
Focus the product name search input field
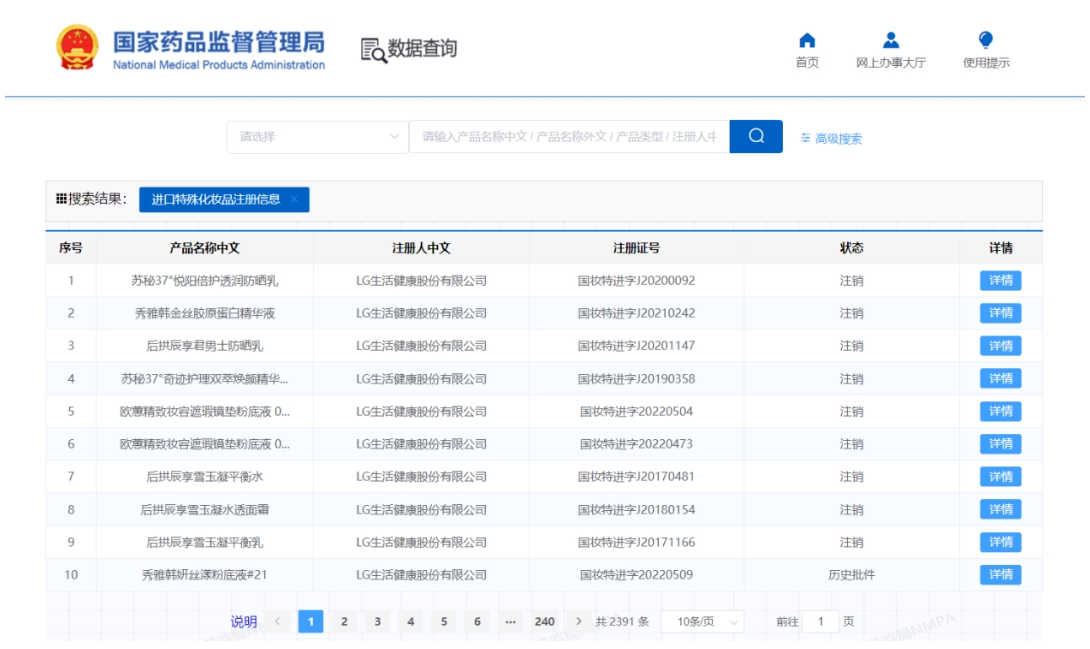point(568,137)
